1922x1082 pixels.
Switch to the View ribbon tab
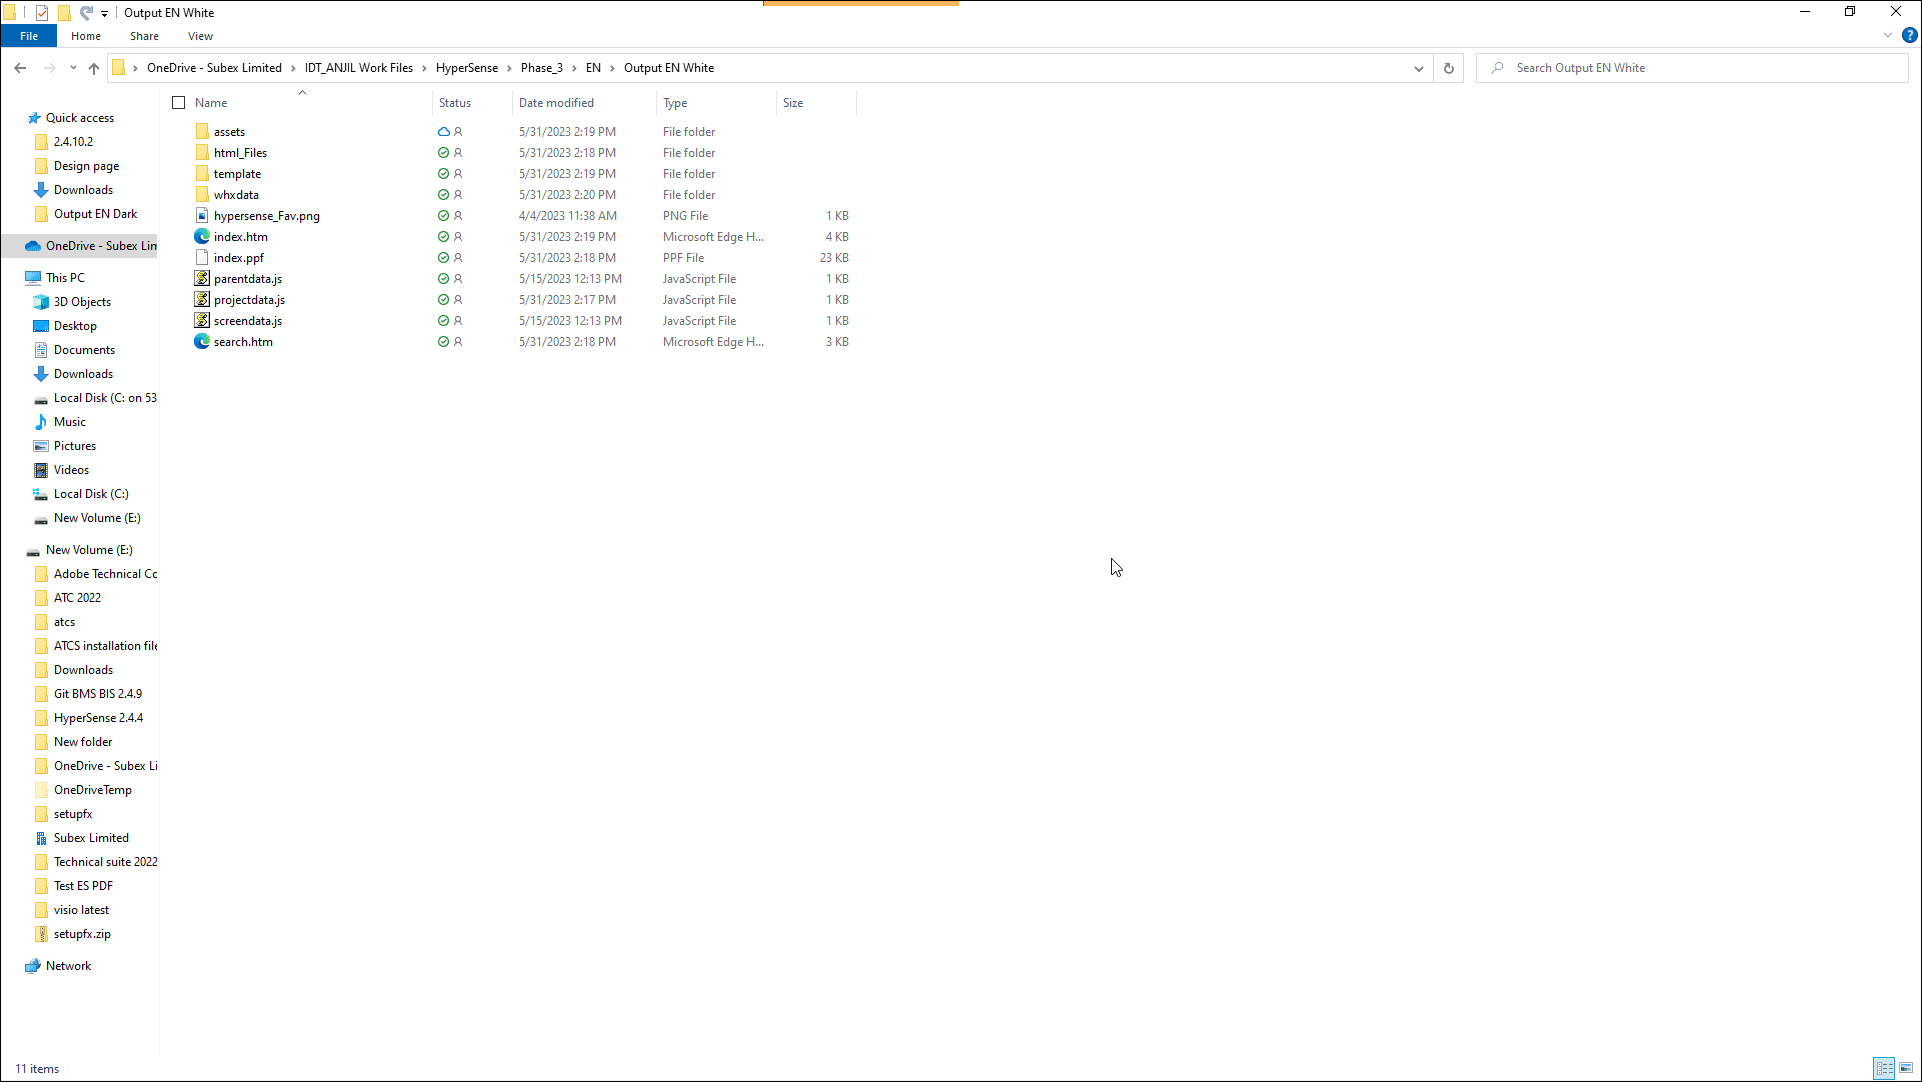pos(200,36)
